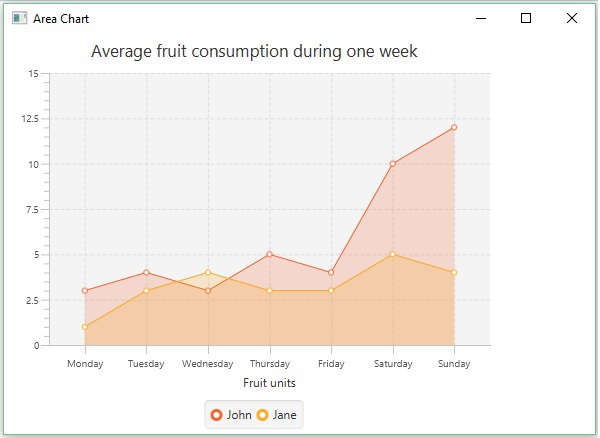Viewport: 600px width, 438px height.
Task: Click Jane's yellow legend symbol
Action: coord(263,415)
